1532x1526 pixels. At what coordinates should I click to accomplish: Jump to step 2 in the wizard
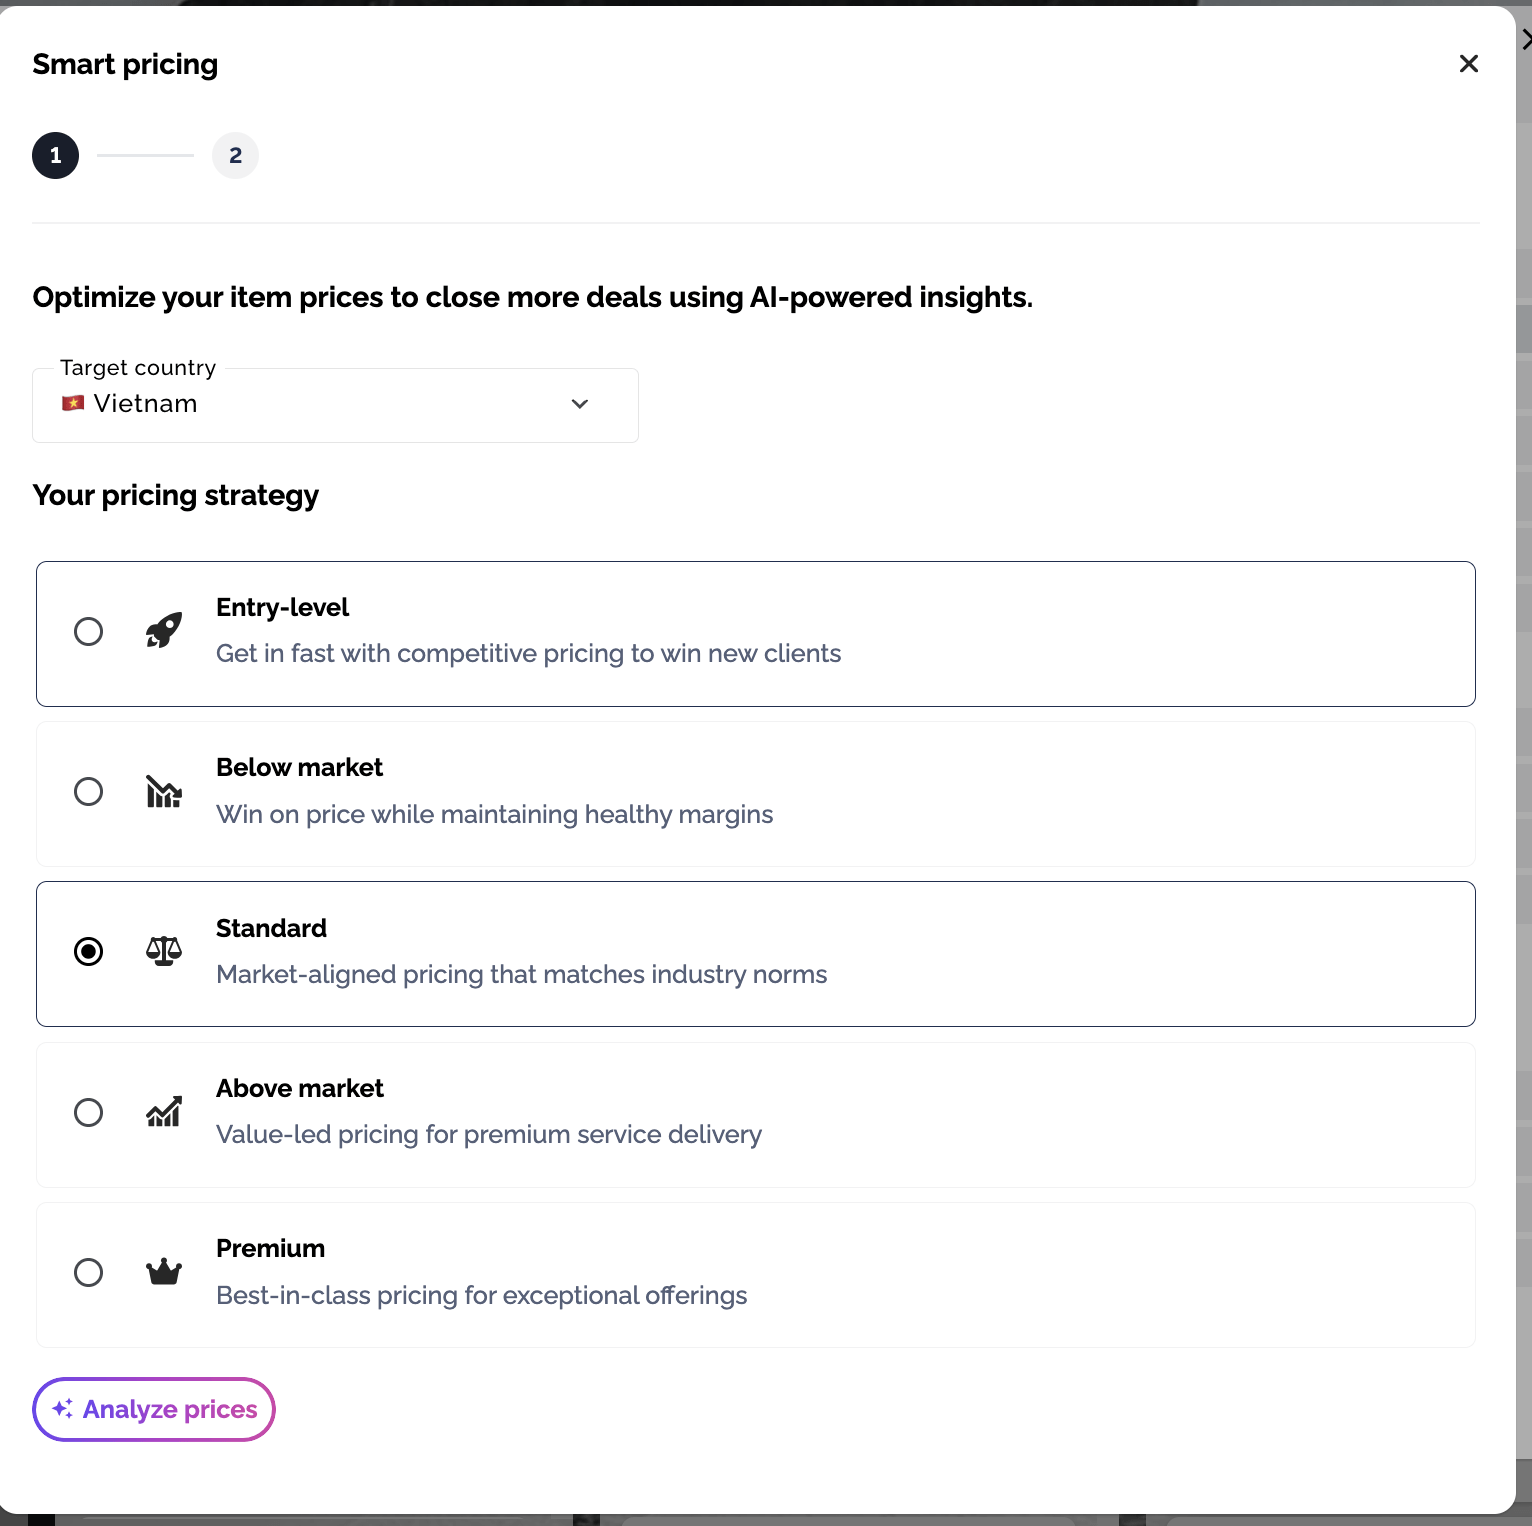(236, 156)
